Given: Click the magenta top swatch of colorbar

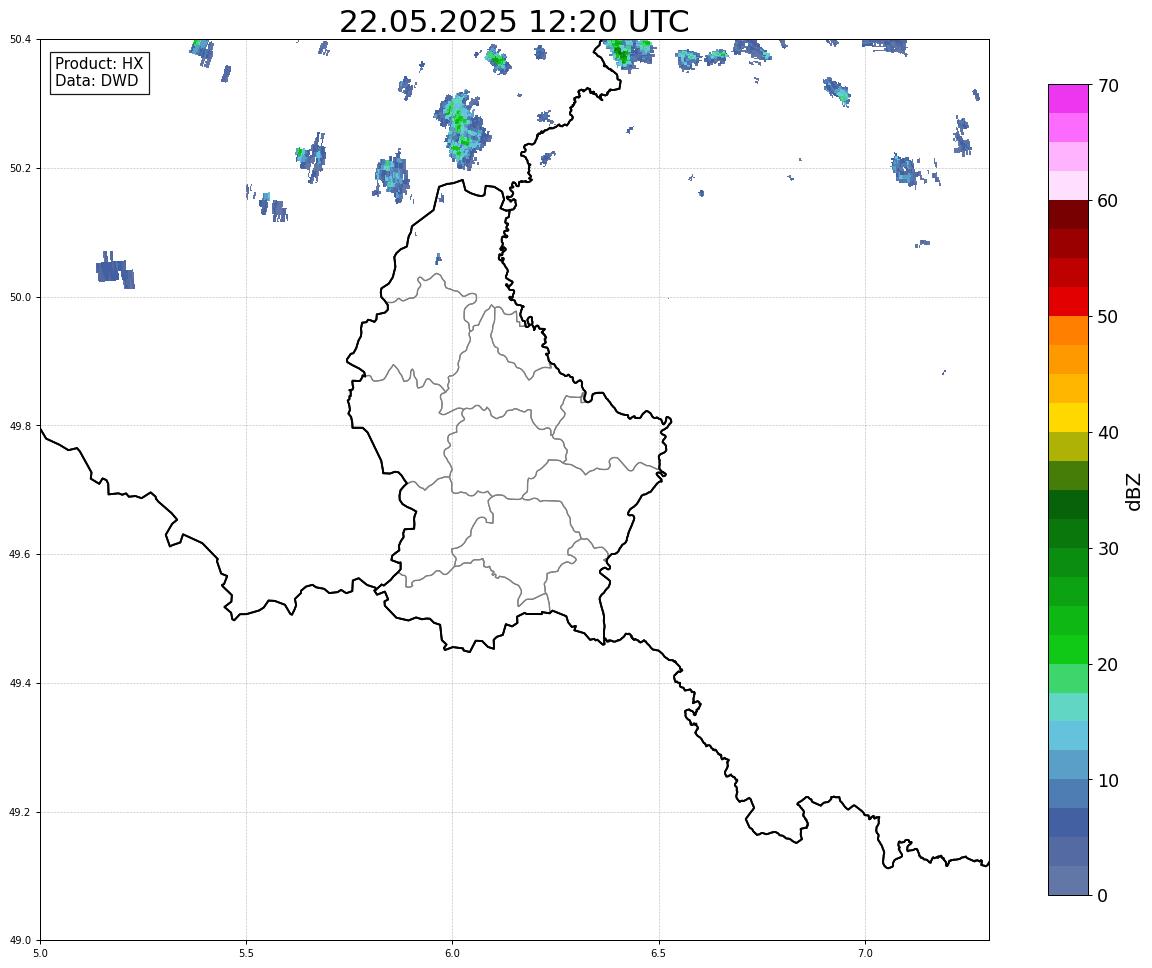Looking at the screenshot, I should [x=1068, y=98].
